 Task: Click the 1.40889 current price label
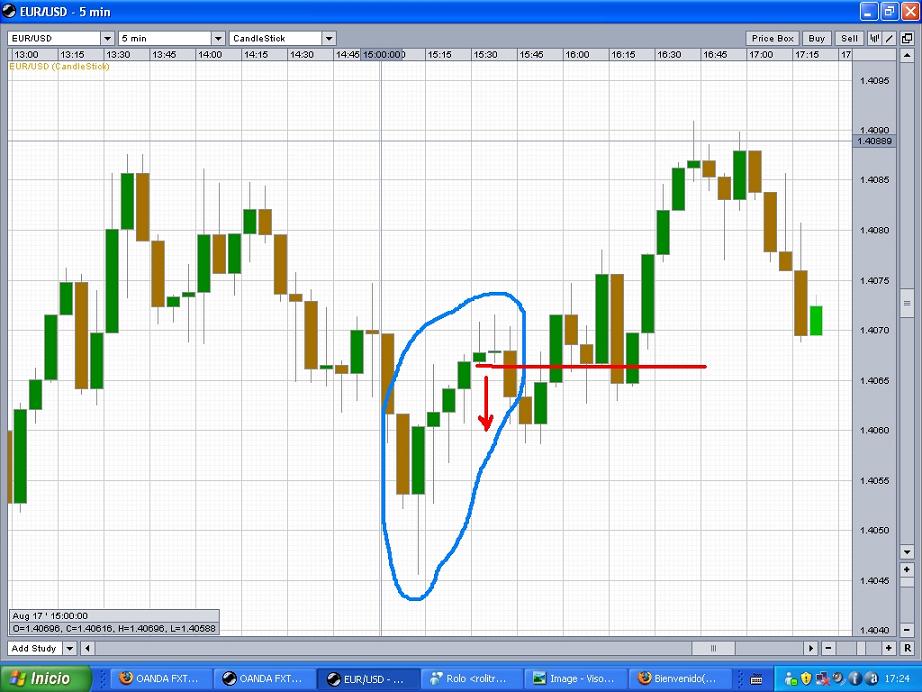pos(874,141)
